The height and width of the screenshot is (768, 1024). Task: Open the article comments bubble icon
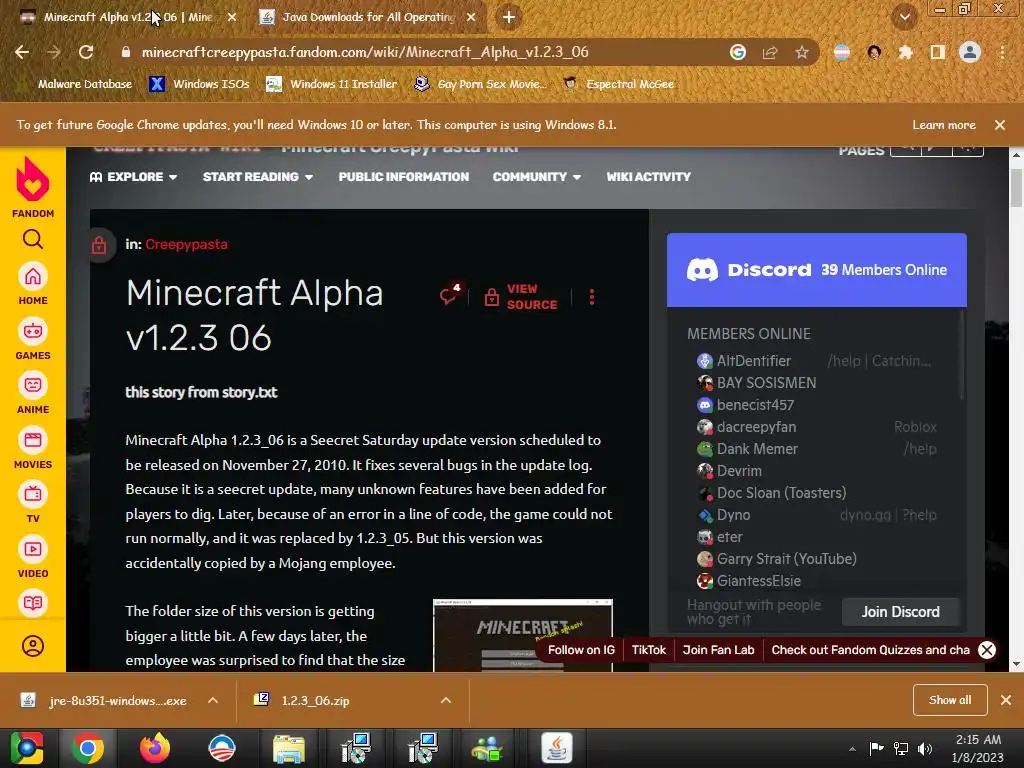[451, 295]
